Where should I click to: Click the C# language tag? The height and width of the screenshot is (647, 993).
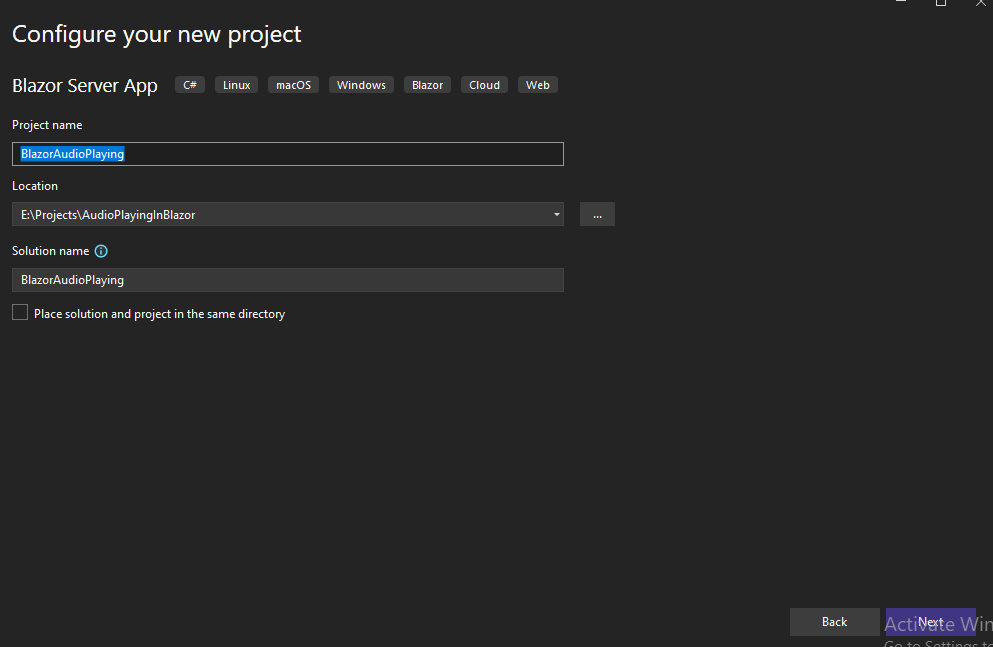coord(190,85)
